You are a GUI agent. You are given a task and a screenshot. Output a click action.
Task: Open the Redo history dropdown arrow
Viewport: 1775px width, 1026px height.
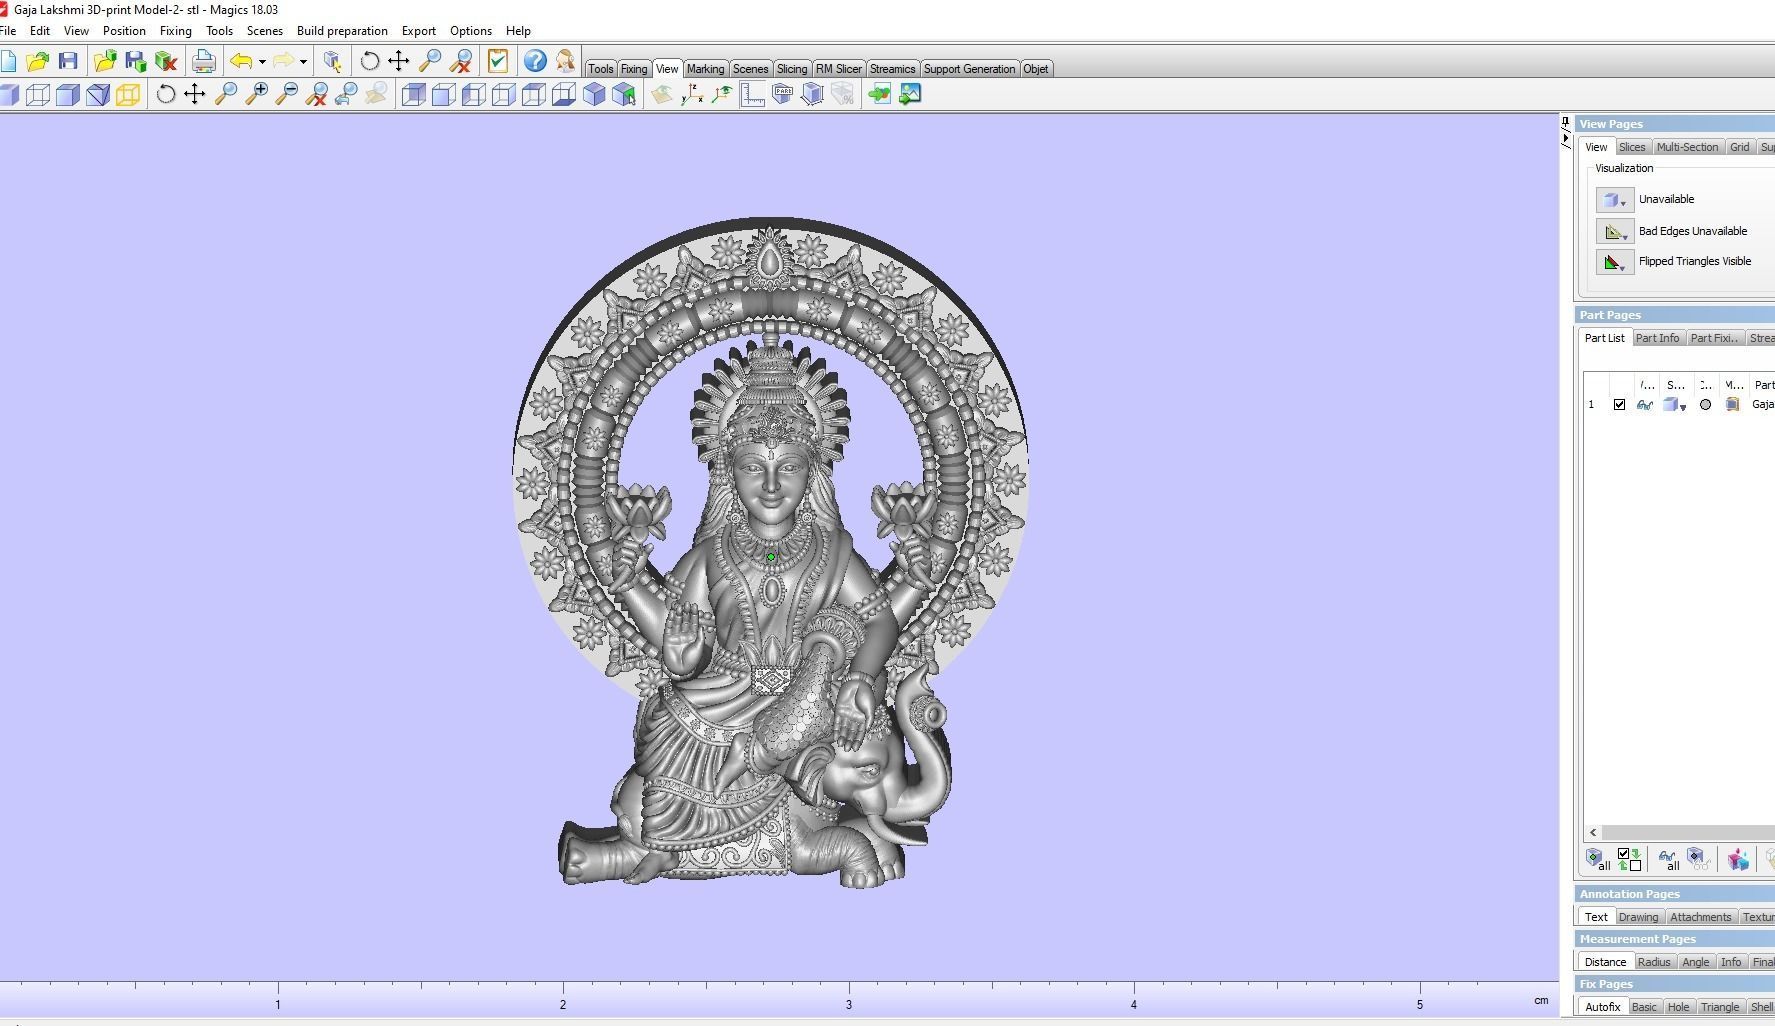pyautogui.click(x=303, y=62)
